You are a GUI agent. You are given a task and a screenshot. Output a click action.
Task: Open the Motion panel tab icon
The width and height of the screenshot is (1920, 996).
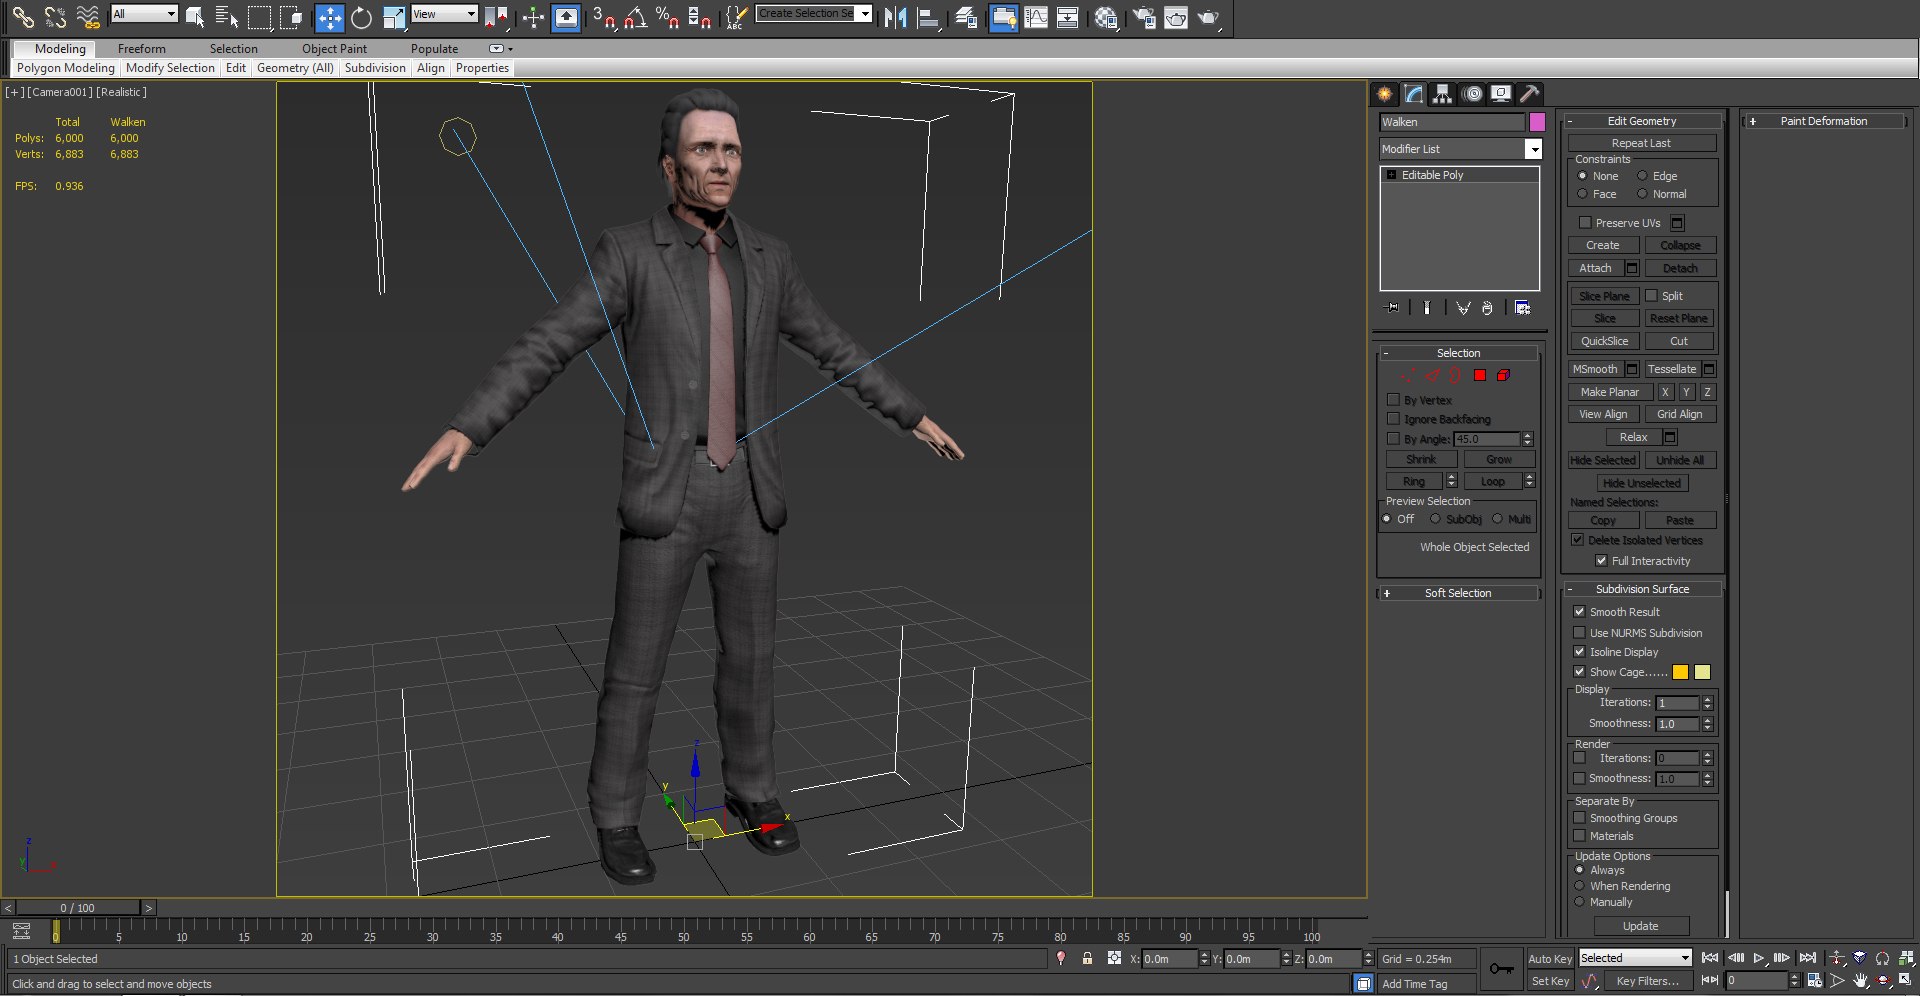[1472, 94]
